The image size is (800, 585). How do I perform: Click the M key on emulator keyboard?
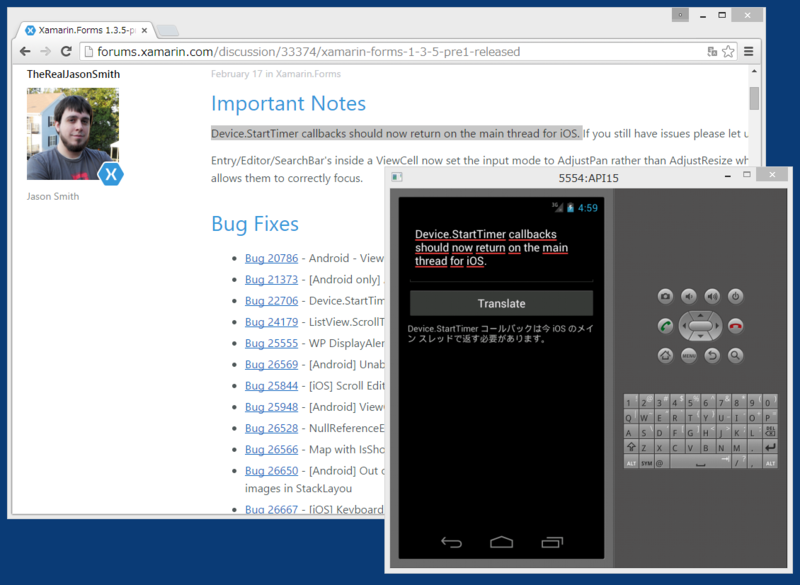tap(739, 447)
